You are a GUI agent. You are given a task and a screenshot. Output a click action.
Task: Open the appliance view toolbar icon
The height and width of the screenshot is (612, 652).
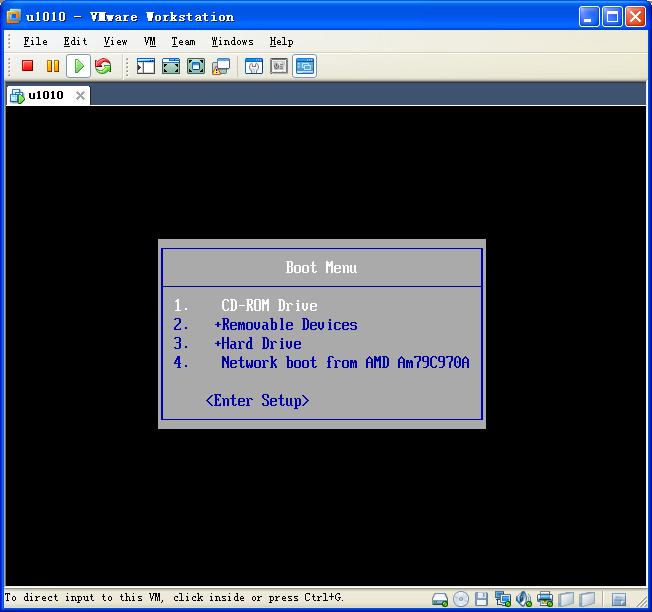[x=279, y=66]
